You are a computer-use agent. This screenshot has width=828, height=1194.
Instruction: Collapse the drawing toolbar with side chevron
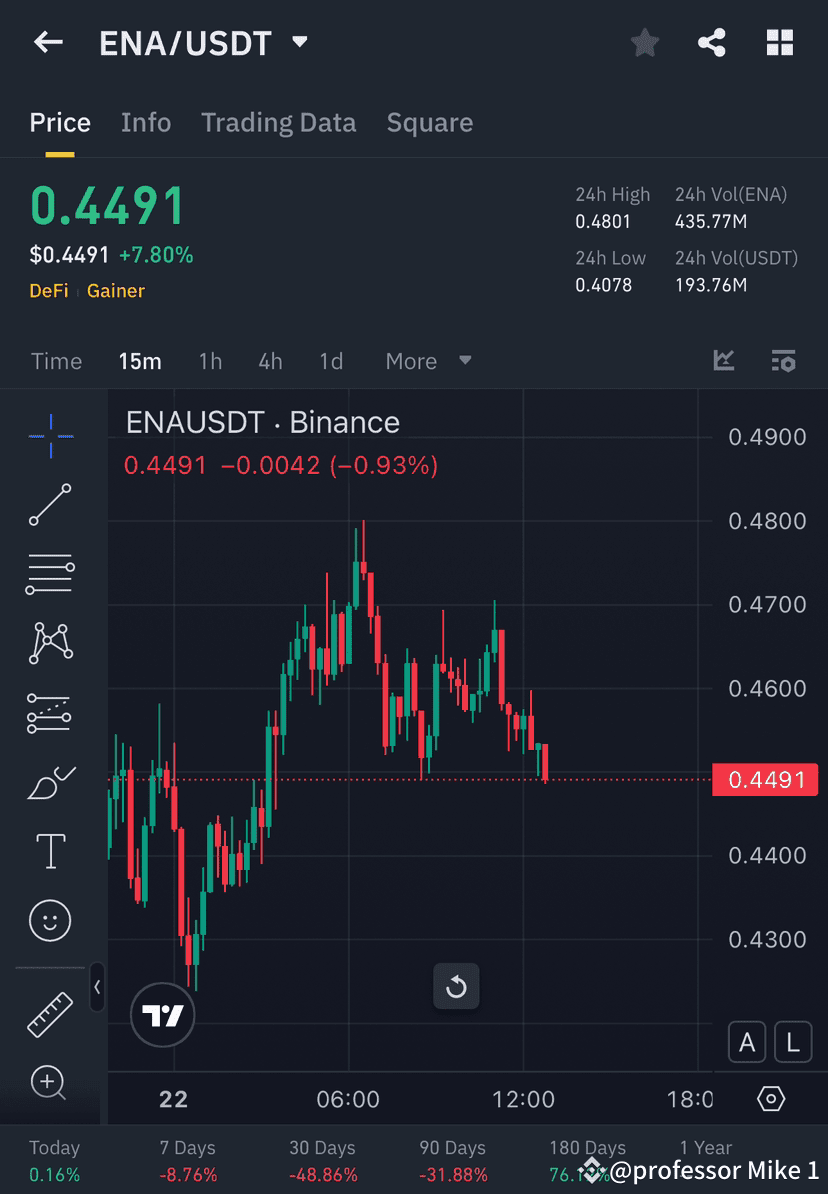coord(97,988)
